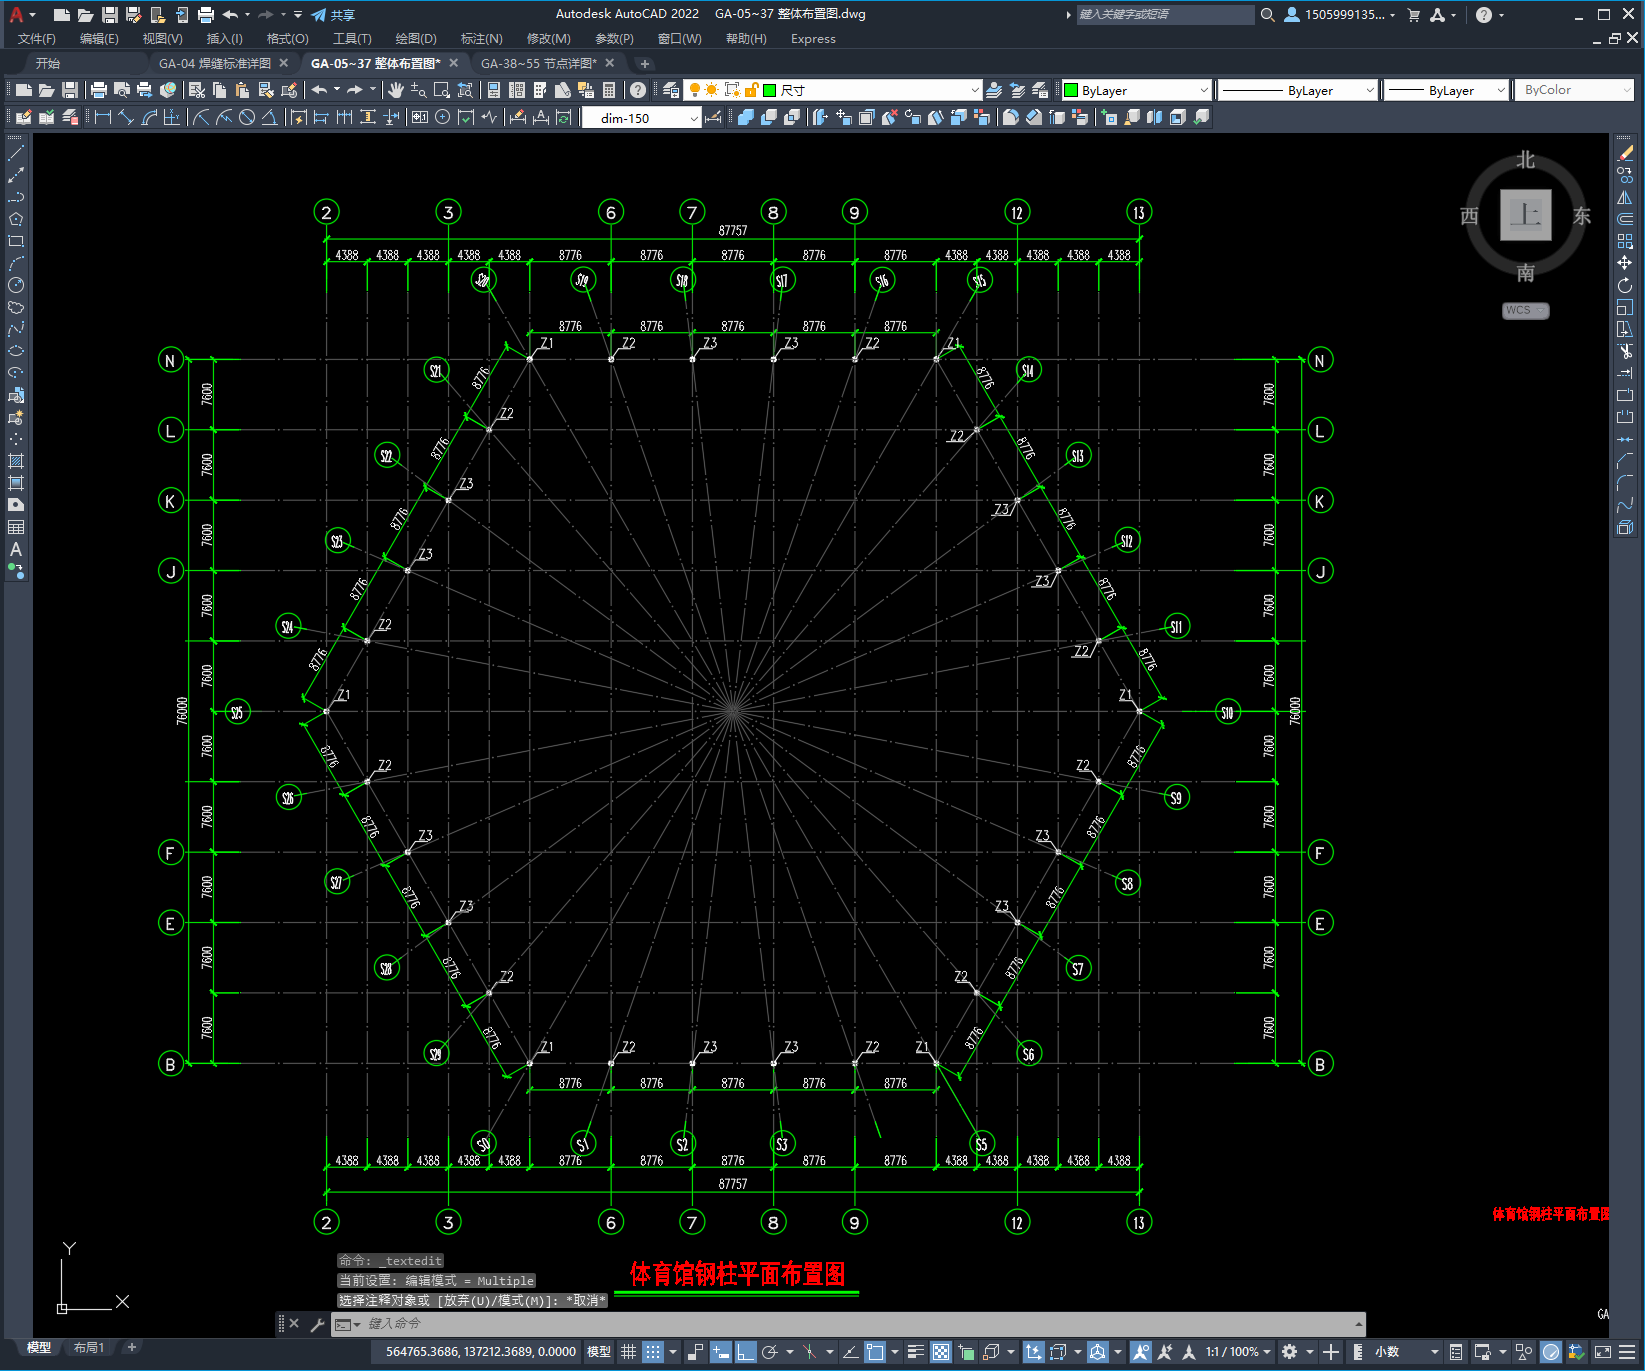The width and height of the screenshot is (1645, 1371).
Task: Click the Center mark dimension icon
Action: pyautogui.click(x=442, y=117)
